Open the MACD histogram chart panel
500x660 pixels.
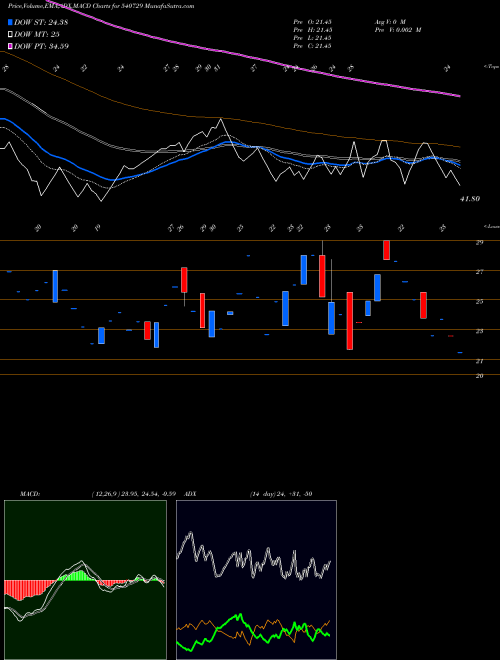tap(85, 580)
